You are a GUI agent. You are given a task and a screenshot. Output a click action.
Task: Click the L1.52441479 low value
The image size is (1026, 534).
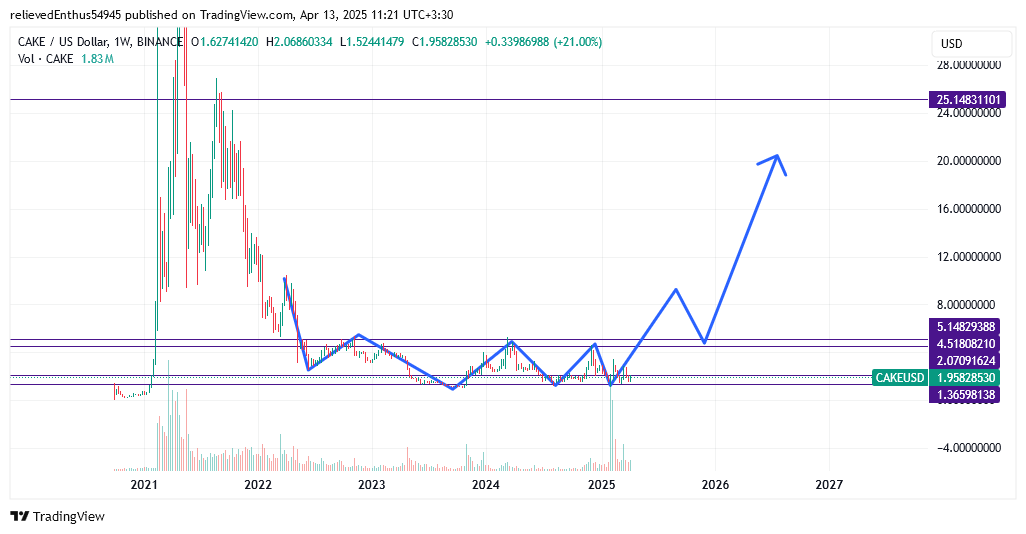(x=372, y=42)
